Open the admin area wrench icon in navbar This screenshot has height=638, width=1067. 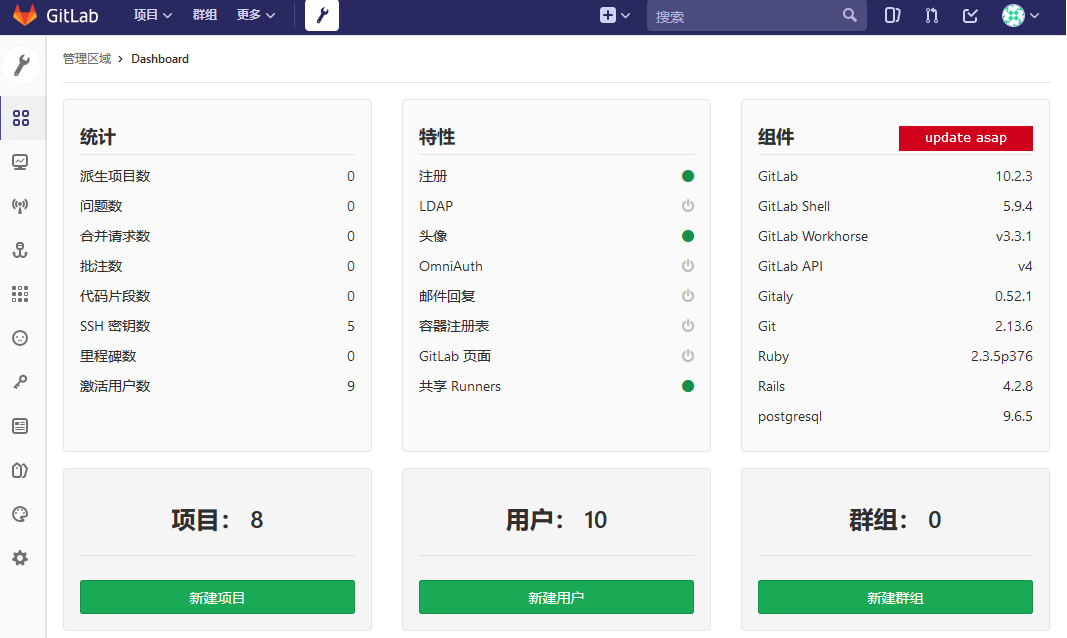pyautogui.click(x=322, y=15)
